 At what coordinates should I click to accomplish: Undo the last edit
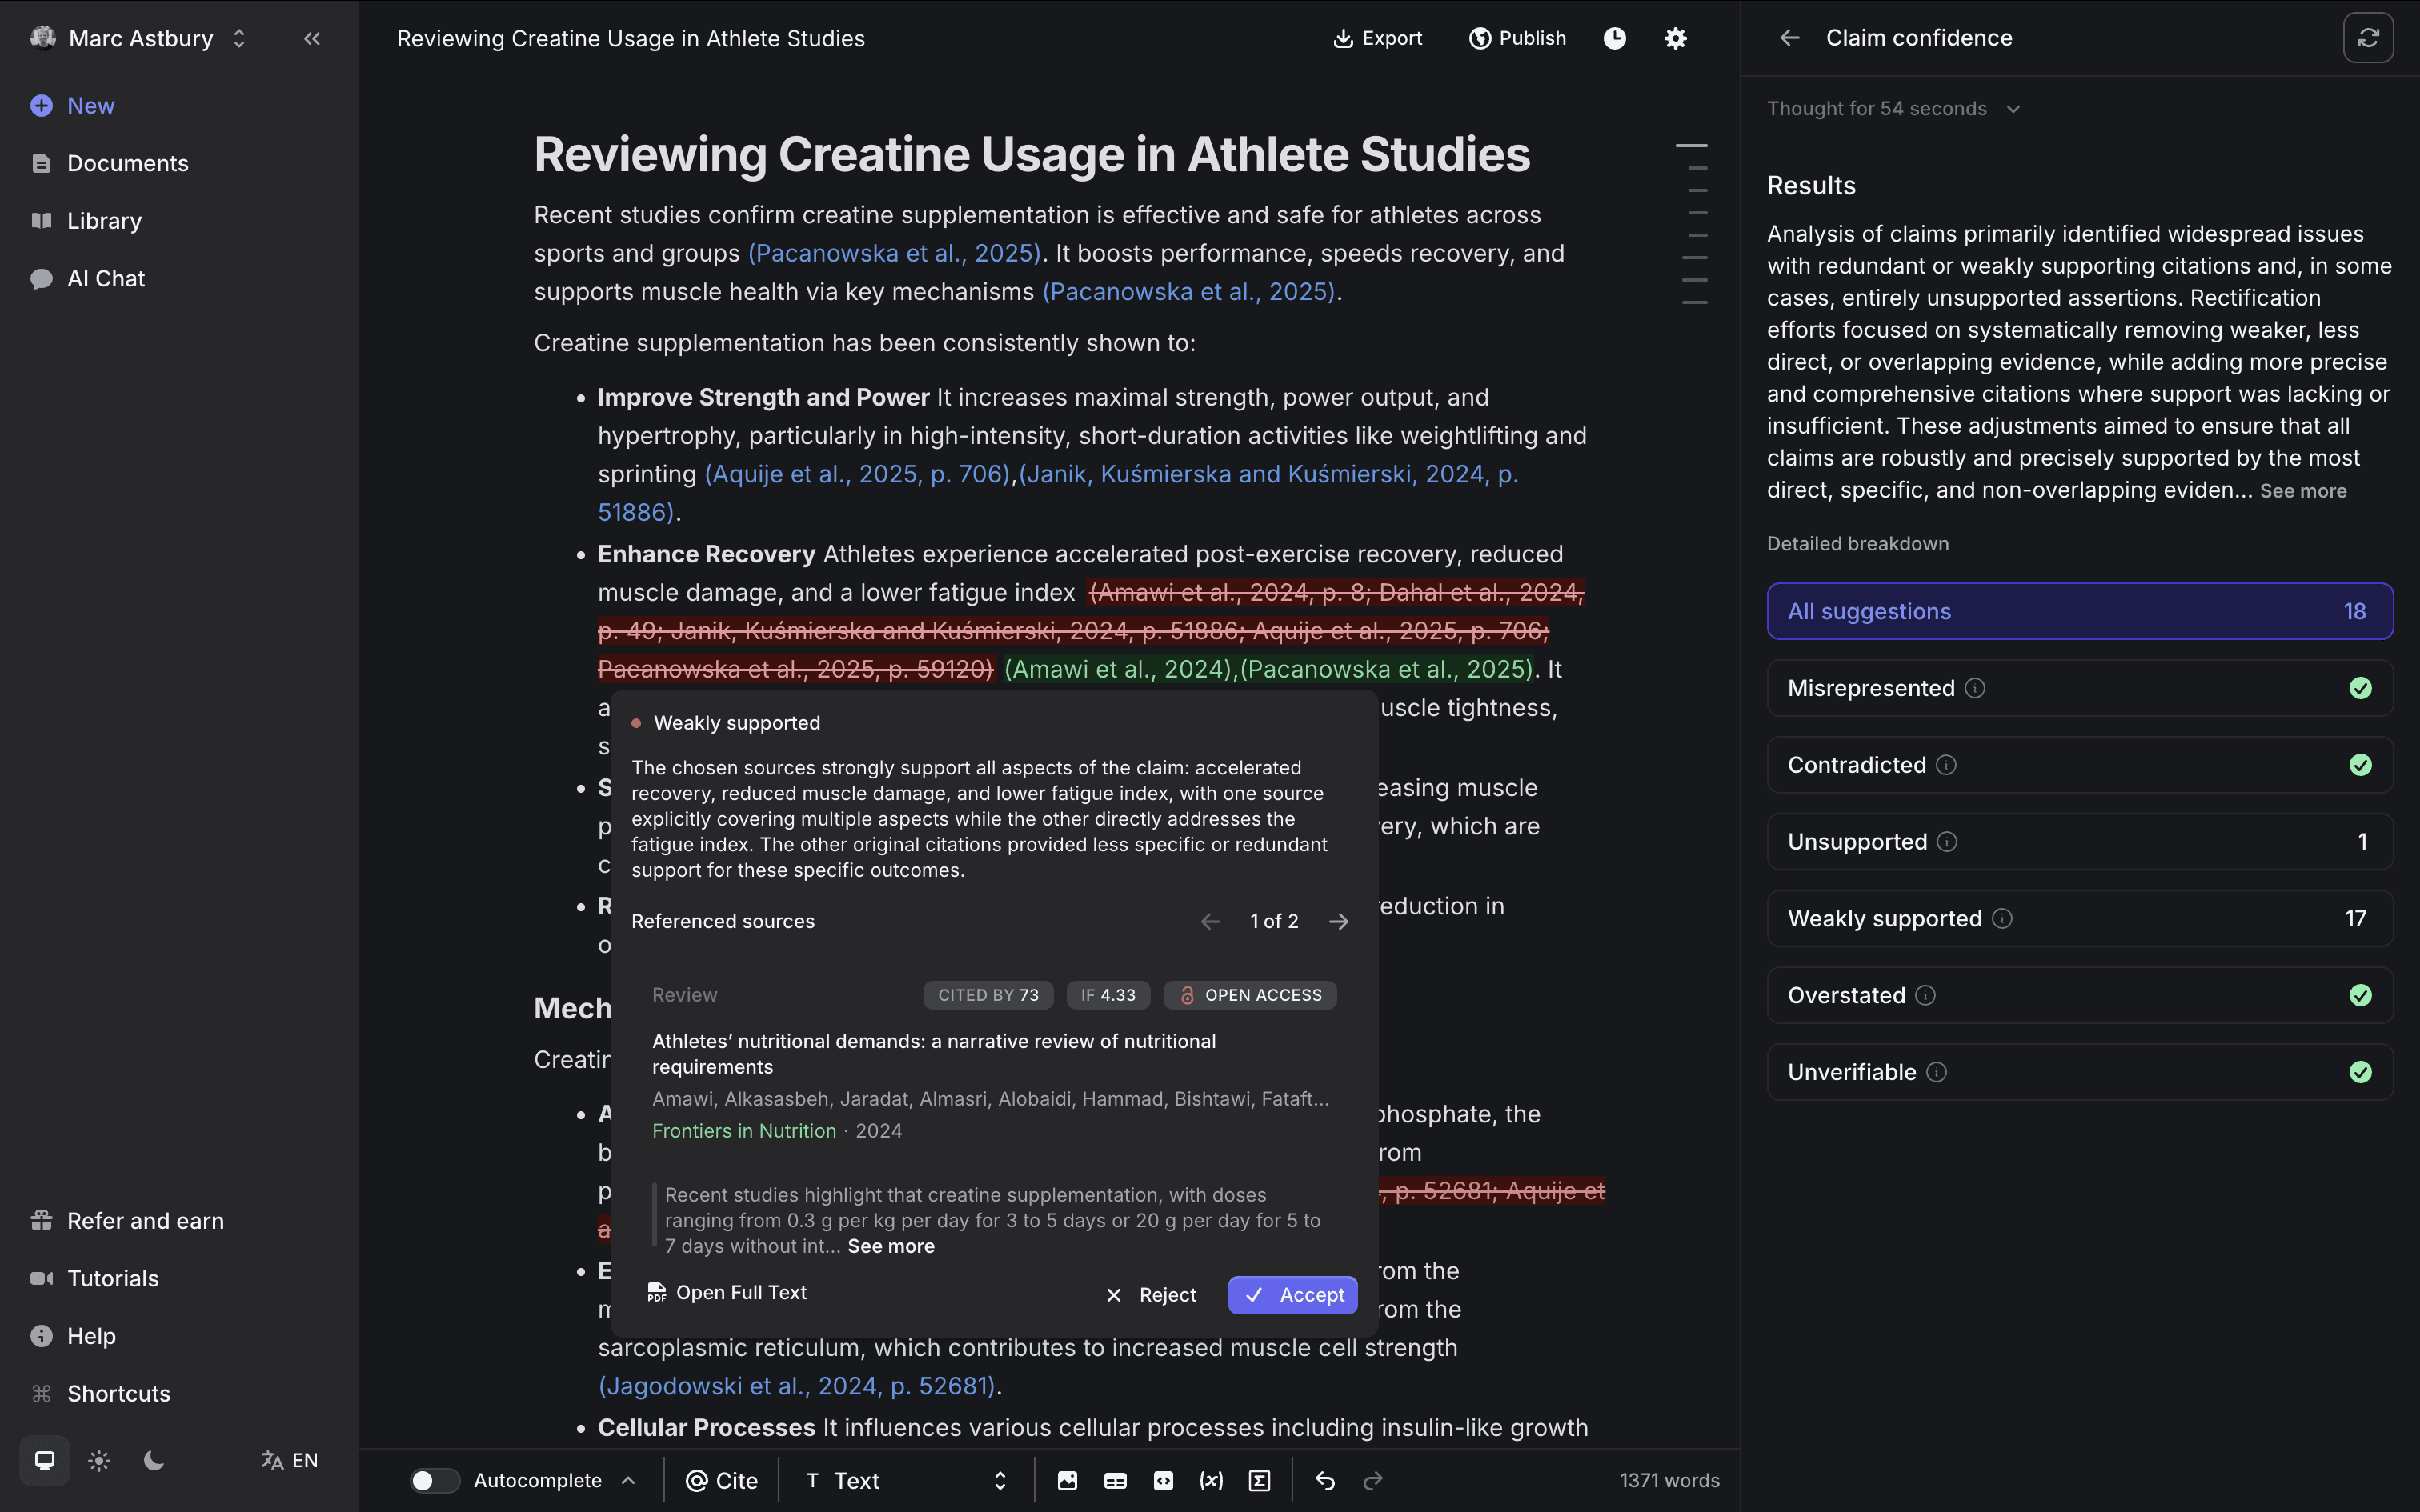tap(1325, 1480)
